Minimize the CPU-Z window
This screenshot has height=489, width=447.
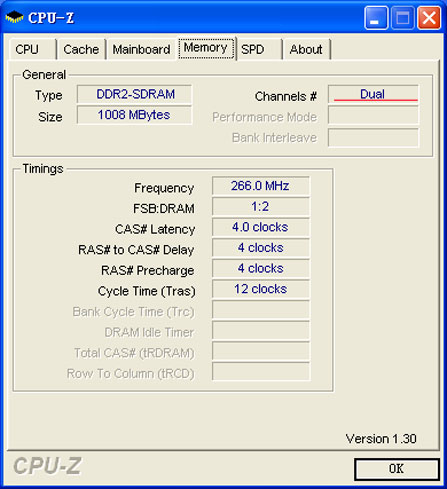[376, 18]
